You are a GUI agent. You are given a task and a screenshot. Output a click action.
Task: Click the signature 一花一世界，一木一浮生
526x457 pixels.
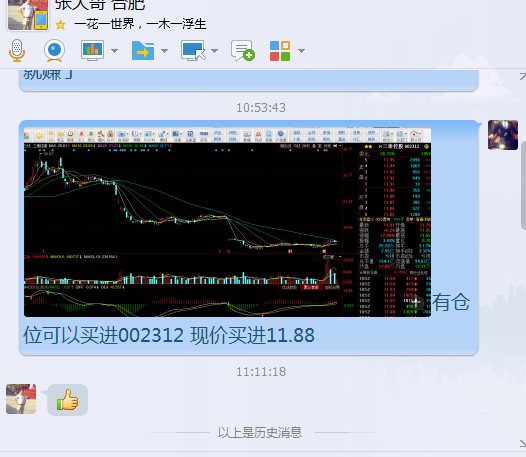click(140, 24)
